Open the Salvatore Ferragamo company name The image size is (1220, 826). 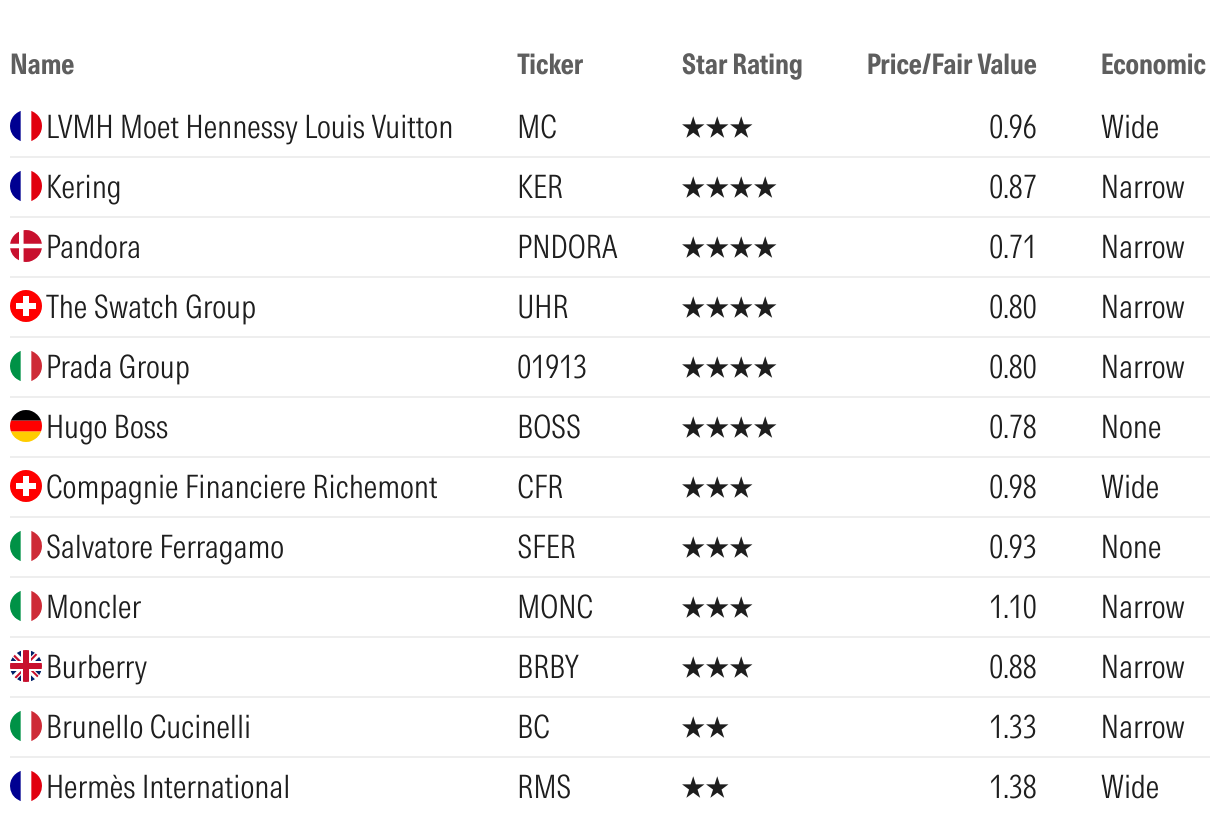(165, 548)
